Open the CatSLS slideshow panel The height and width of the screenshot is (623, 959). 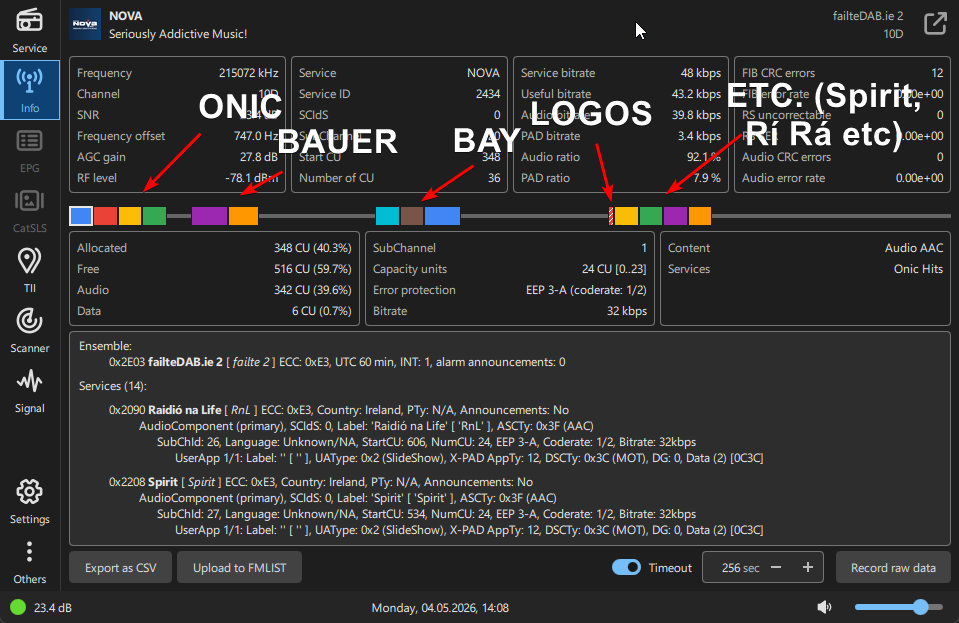coord(29,210)
